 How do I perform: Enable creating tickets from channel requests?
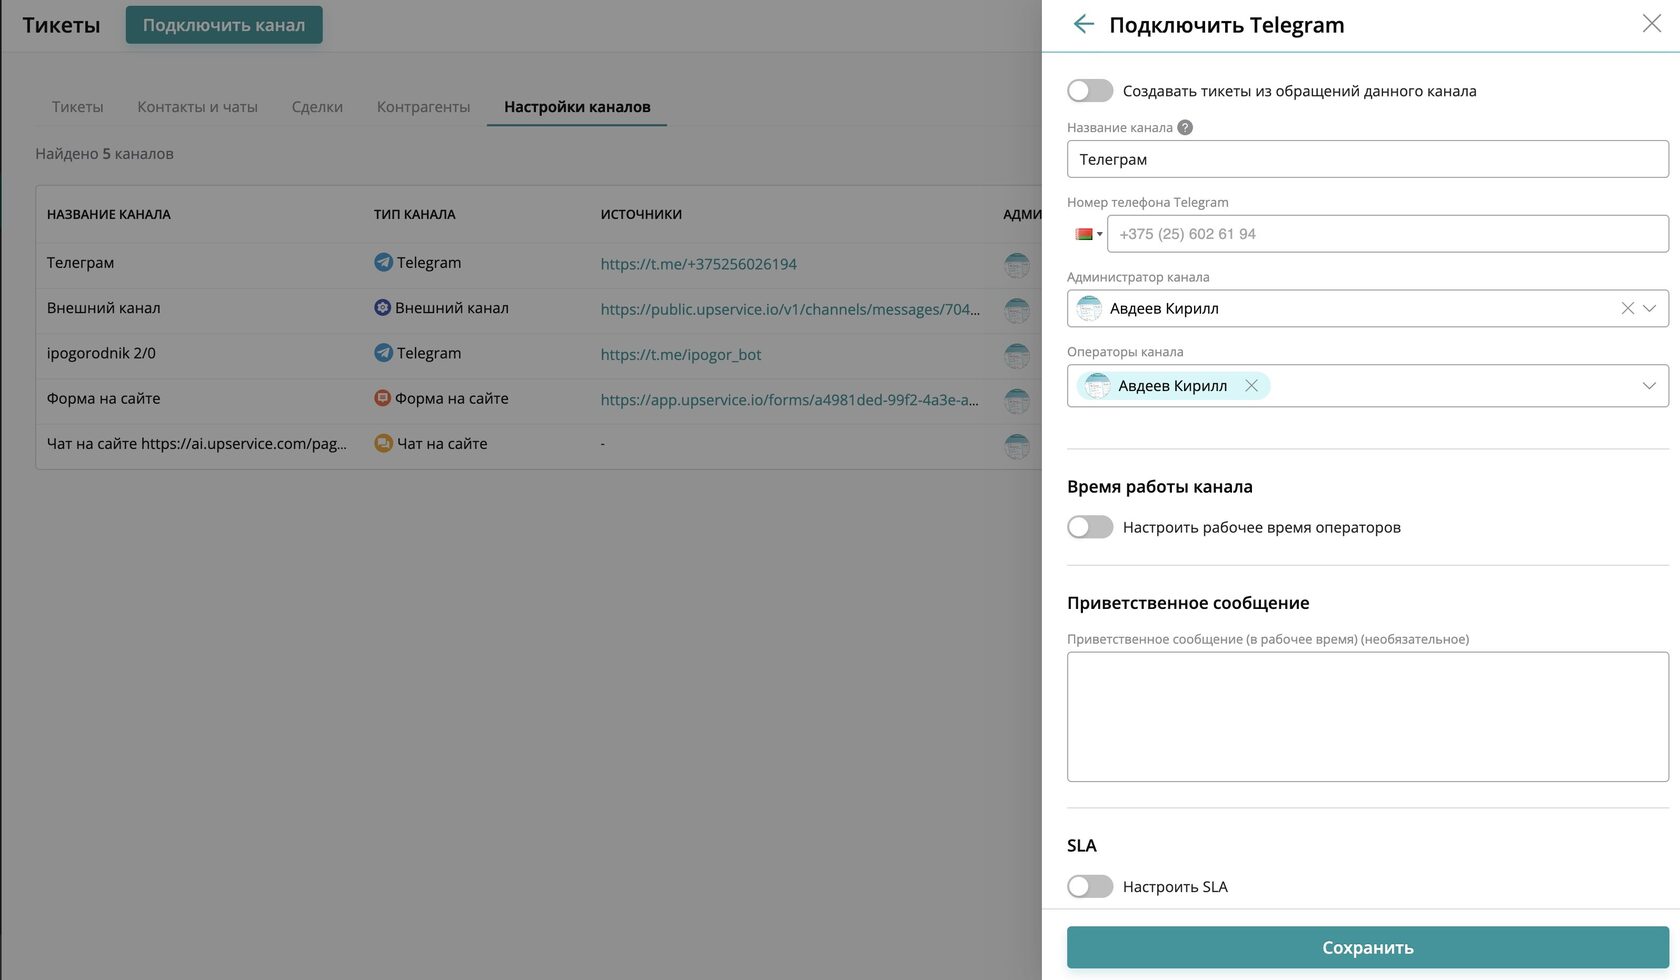(1090, 91)
